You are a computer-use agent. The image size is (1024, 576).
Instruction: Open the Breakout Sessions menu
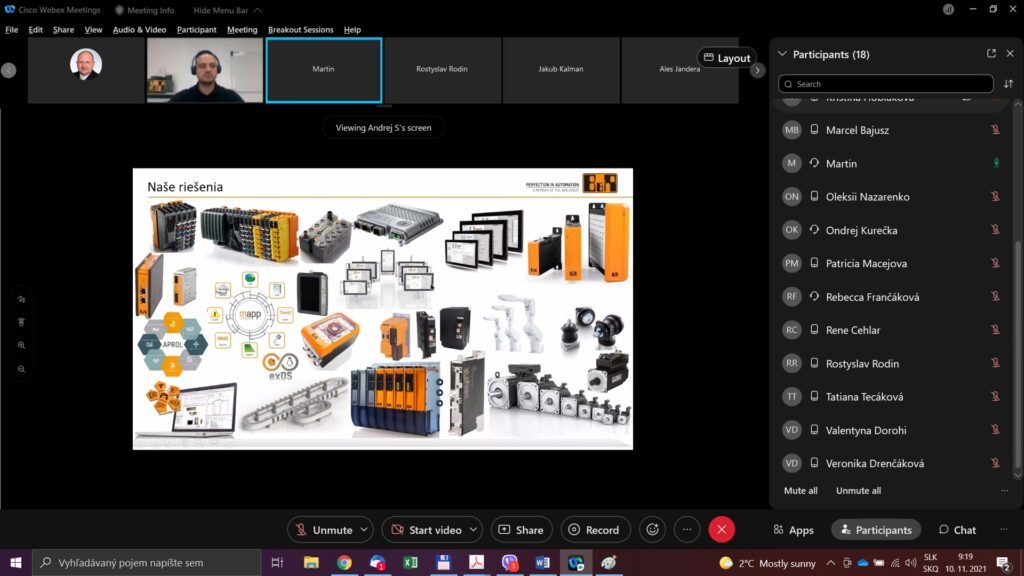click(x=300, y=30)
